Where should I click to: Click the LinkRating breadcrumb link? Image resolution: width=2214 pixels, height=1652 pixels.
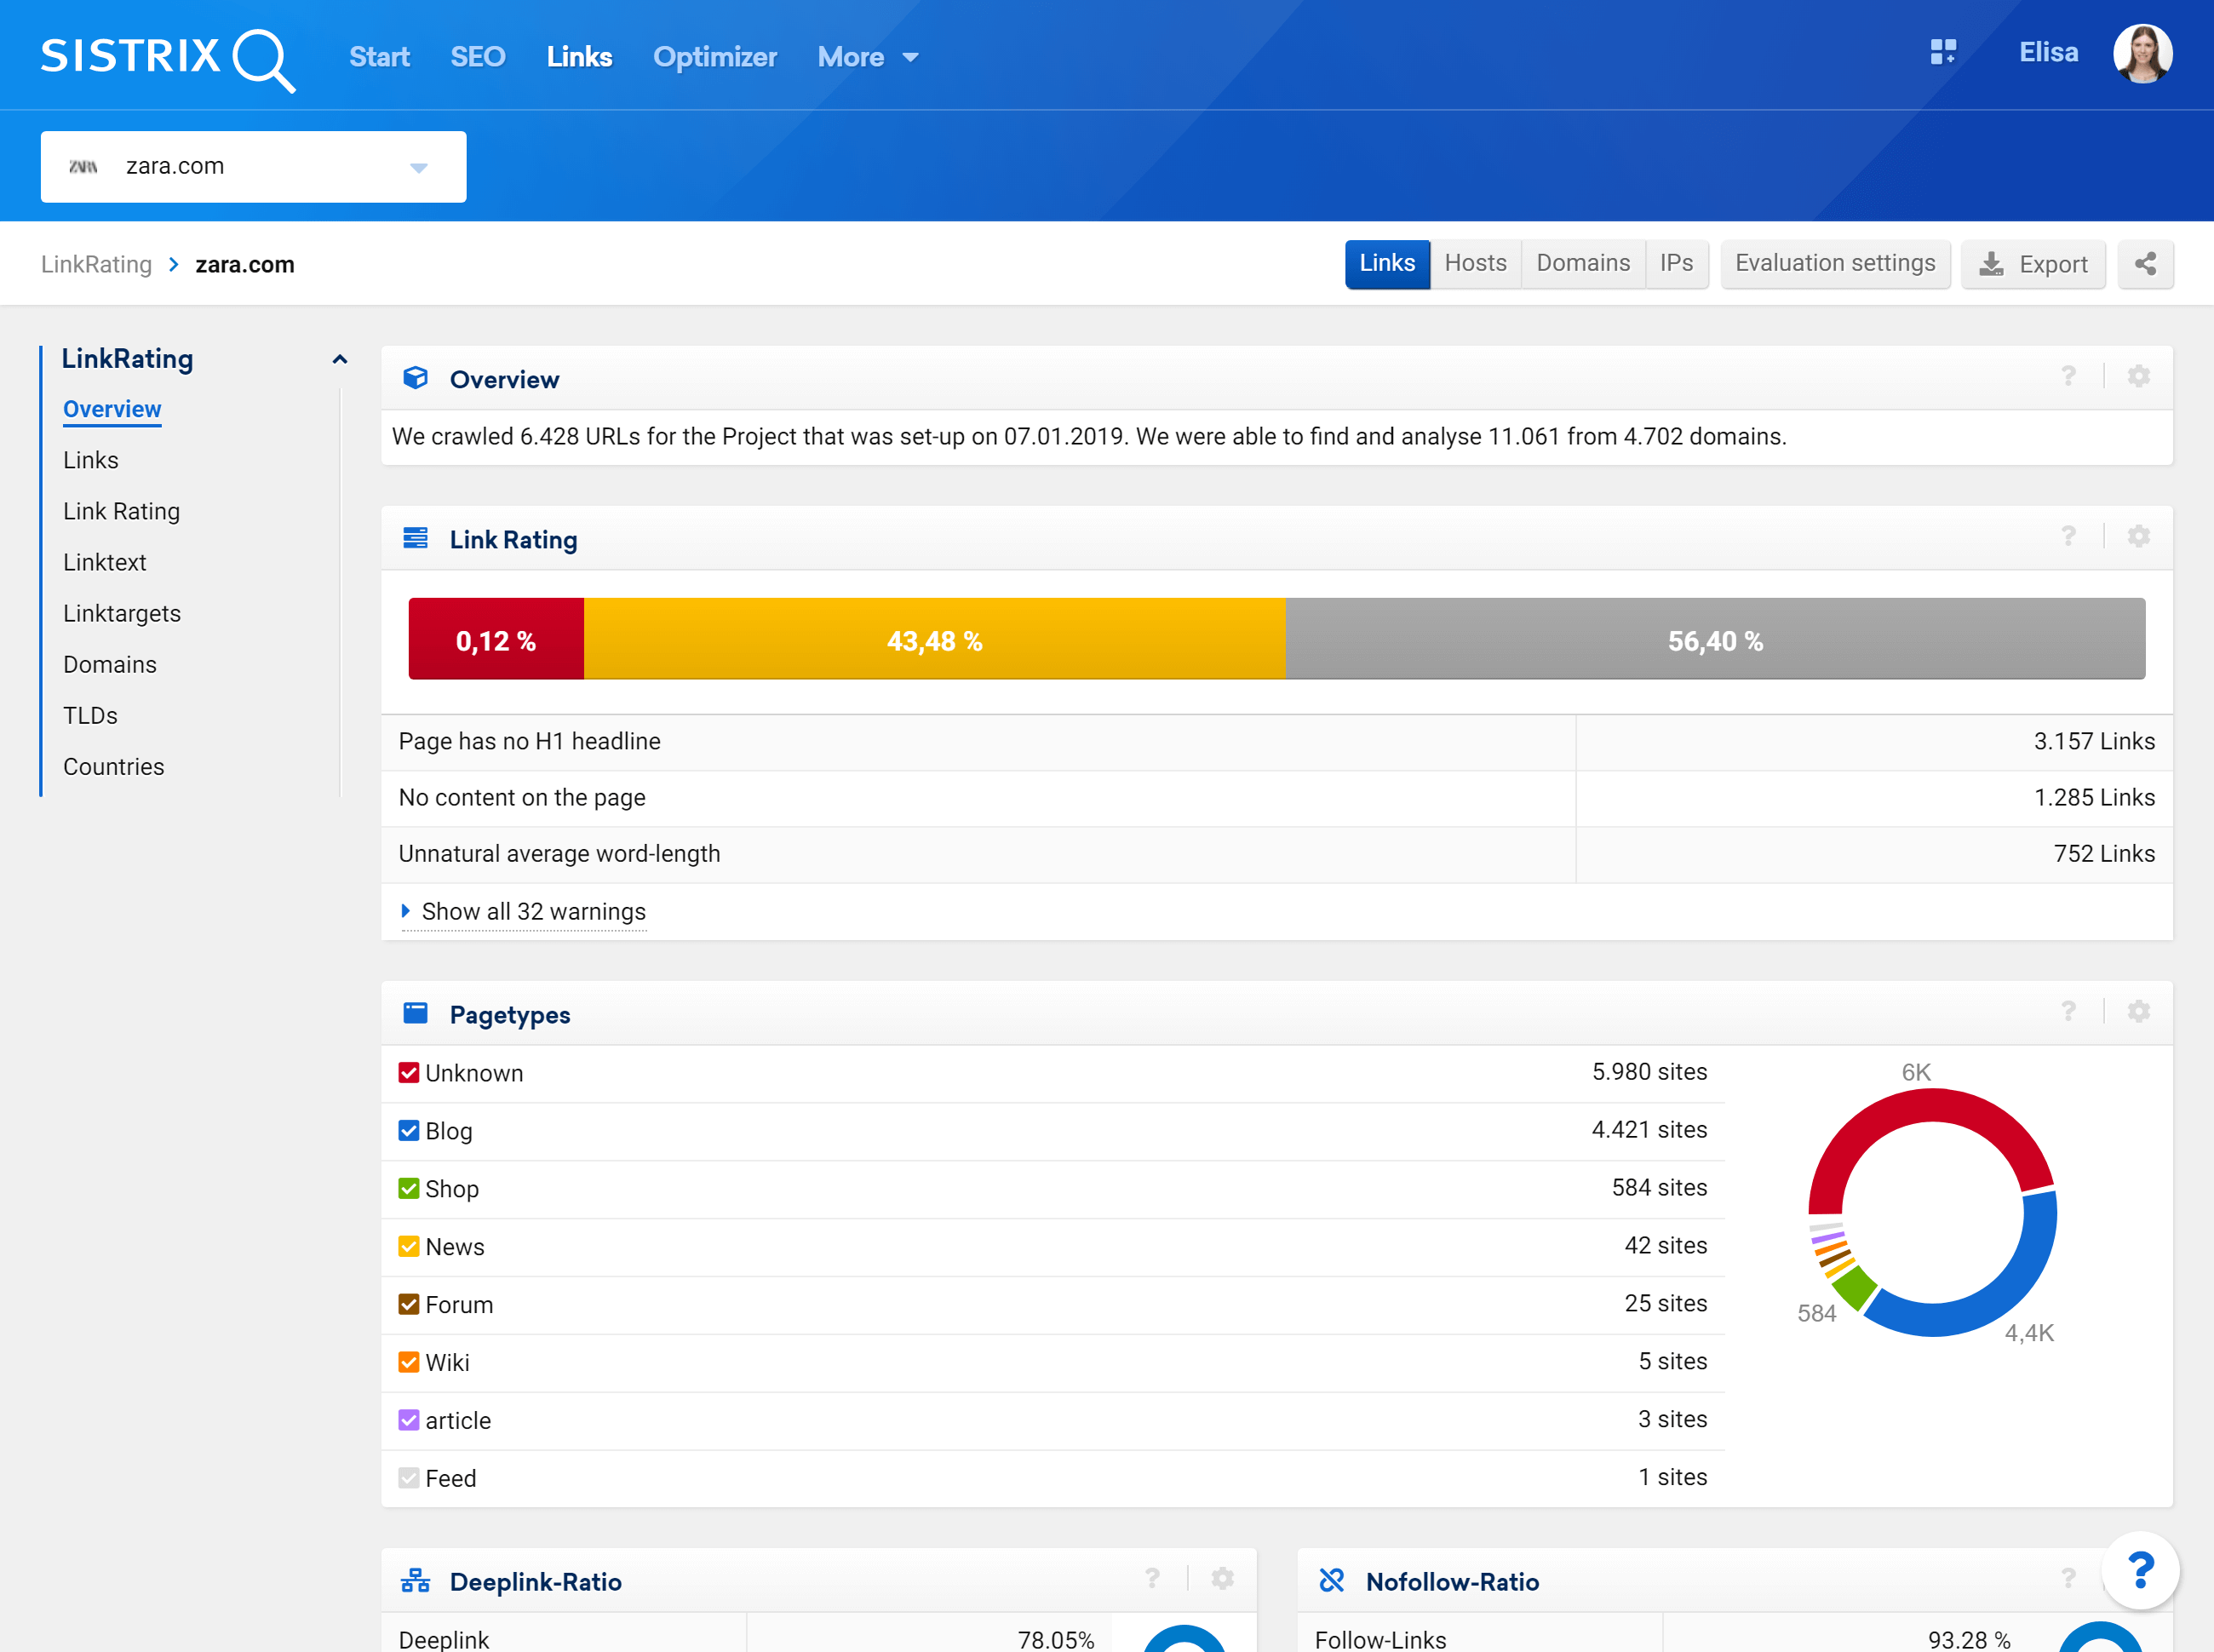pos(96,264)
